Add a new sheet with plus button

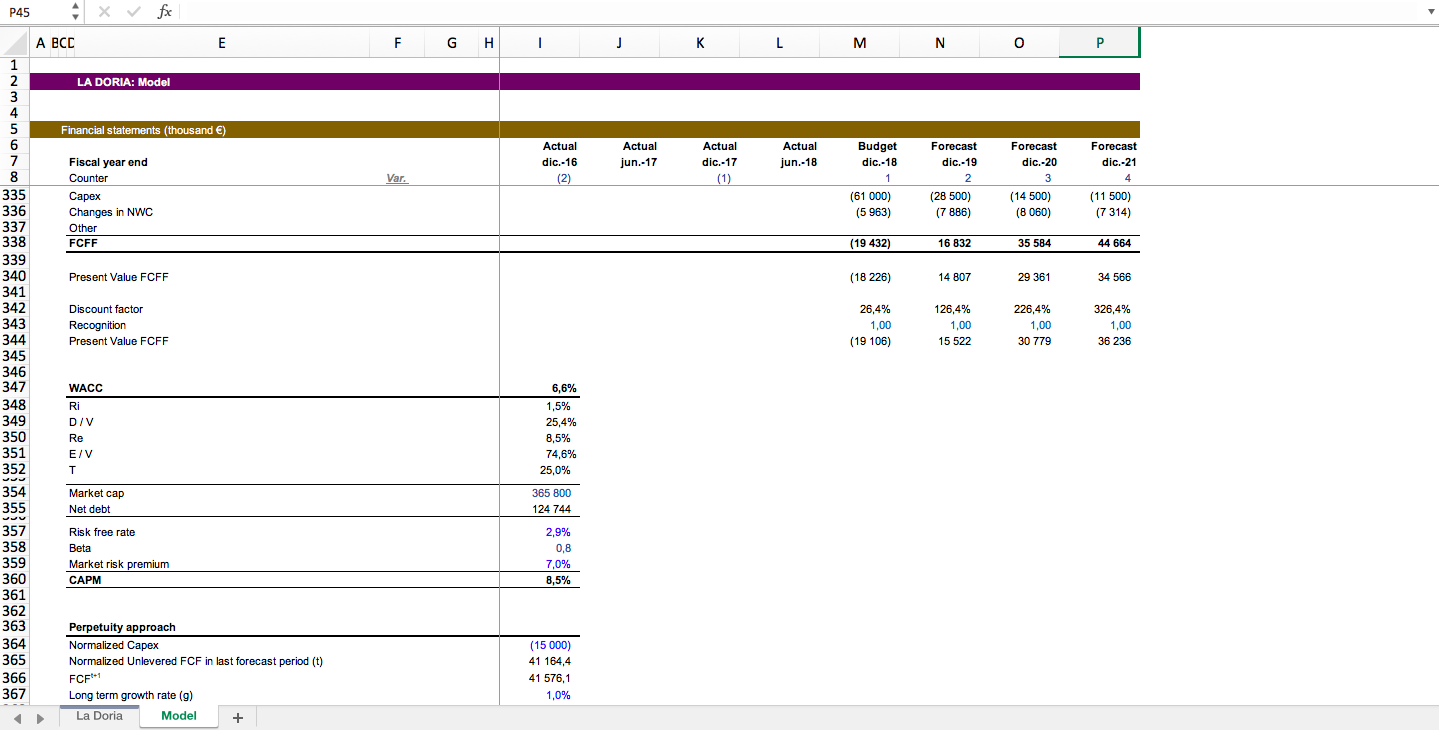pyautogui.click(x=237, y=717)
